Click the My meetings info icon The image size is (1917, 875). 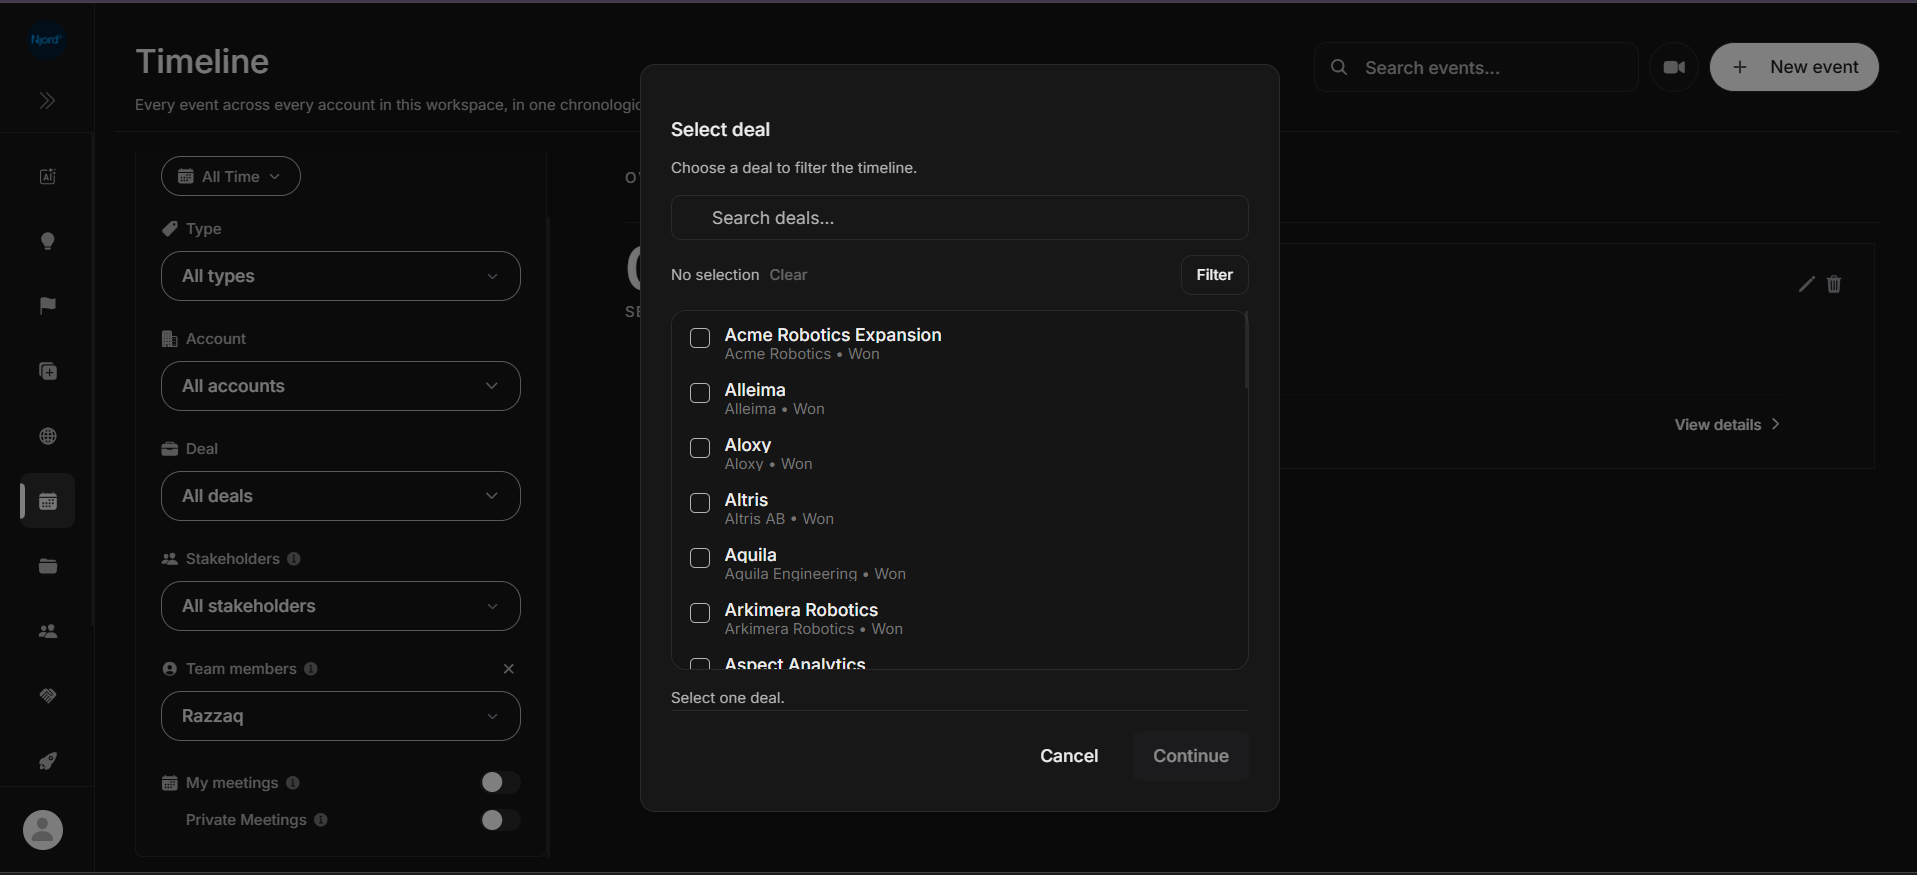(x=293, y=783)
